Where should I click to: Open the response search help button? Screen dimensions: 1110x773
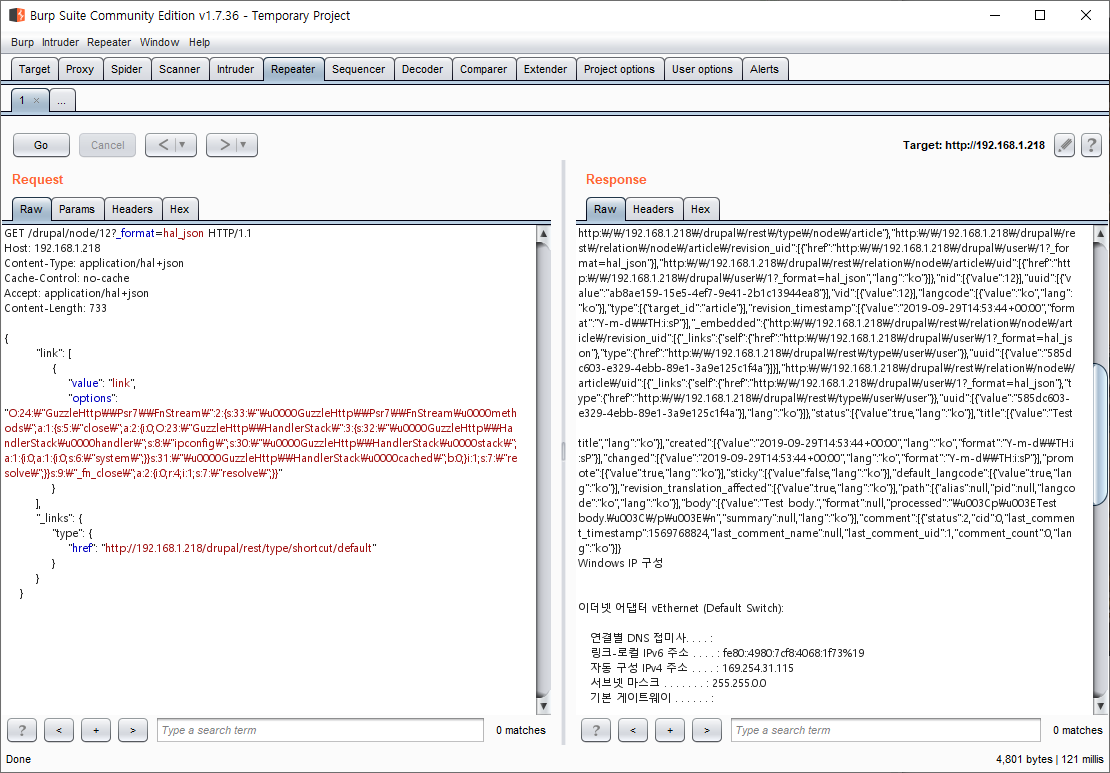[596, 730]
